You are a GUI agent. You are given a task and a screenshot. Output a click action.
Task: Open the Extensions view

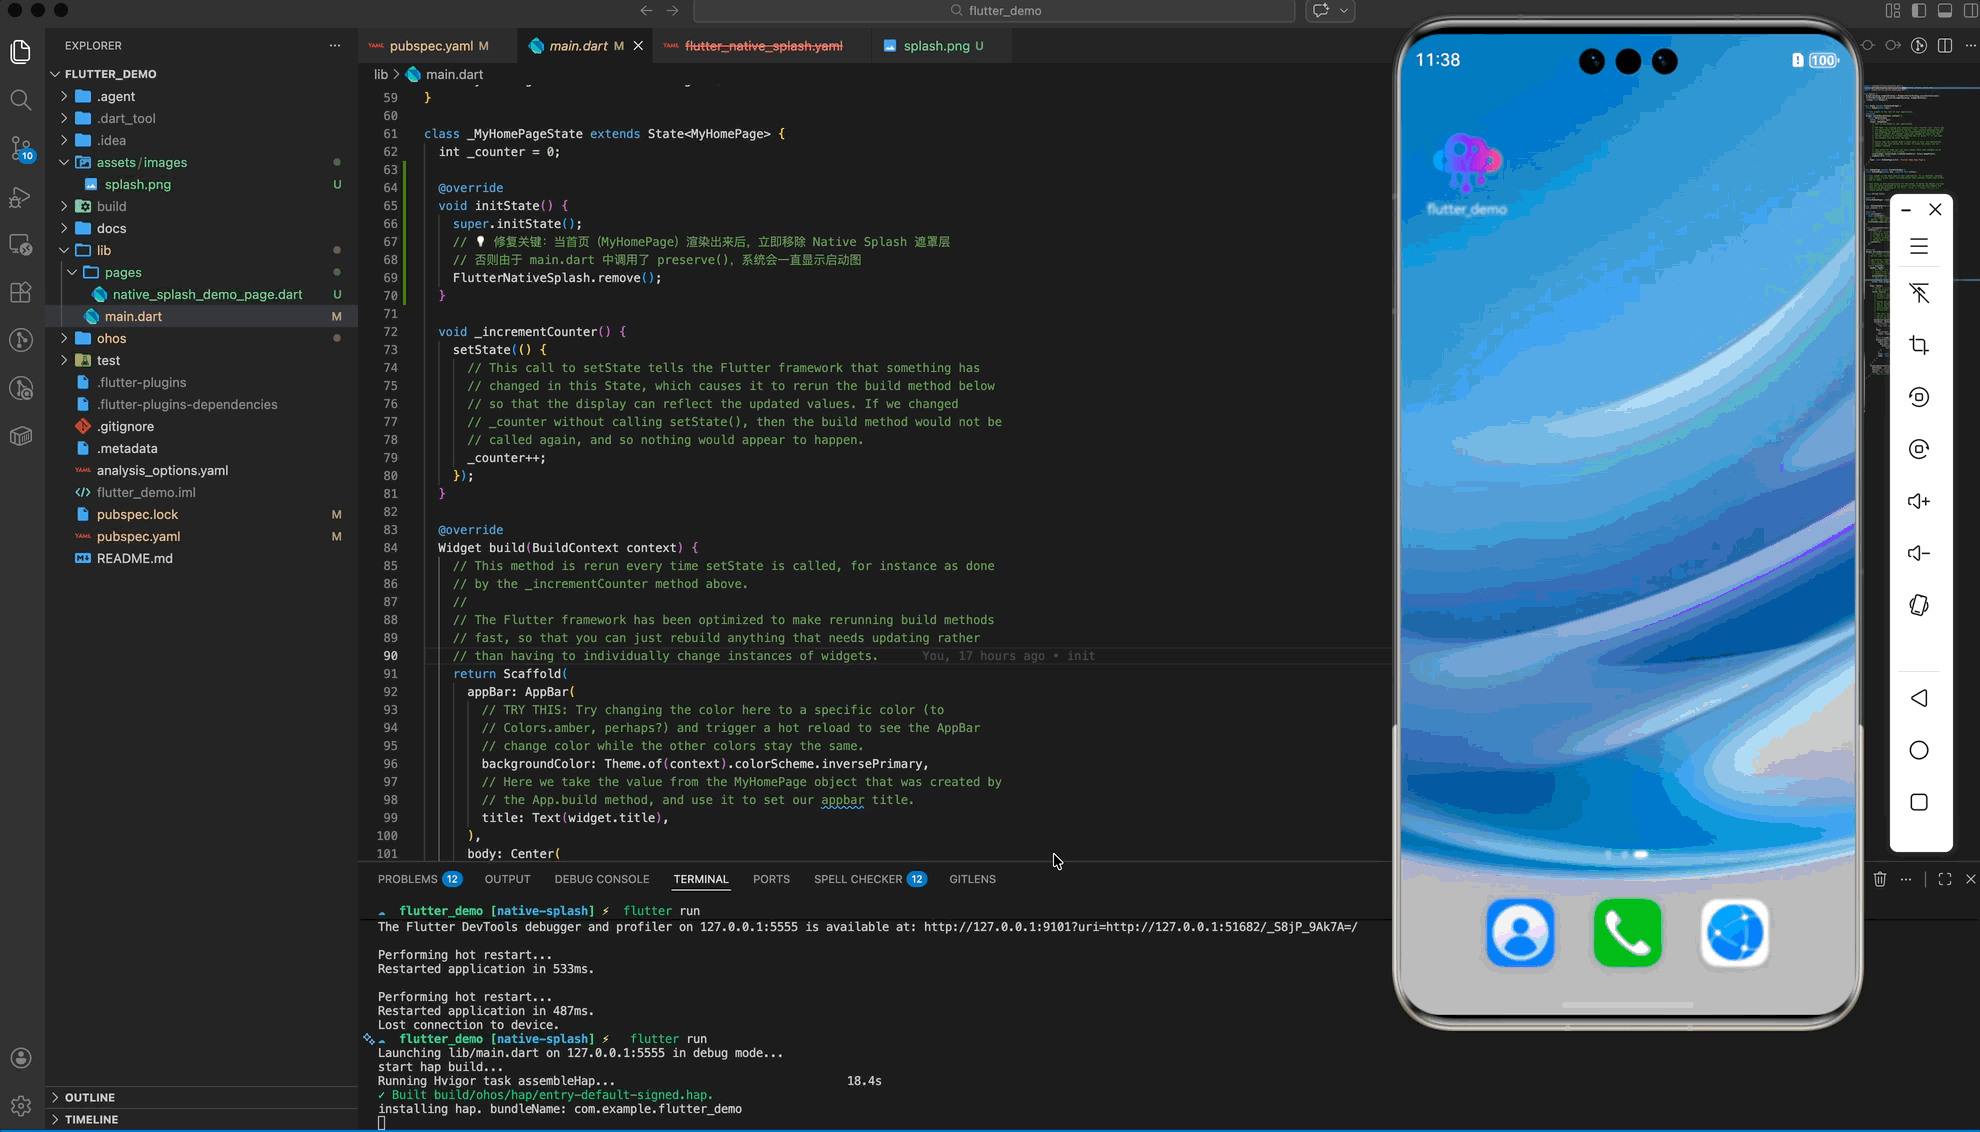coord(21,292)
